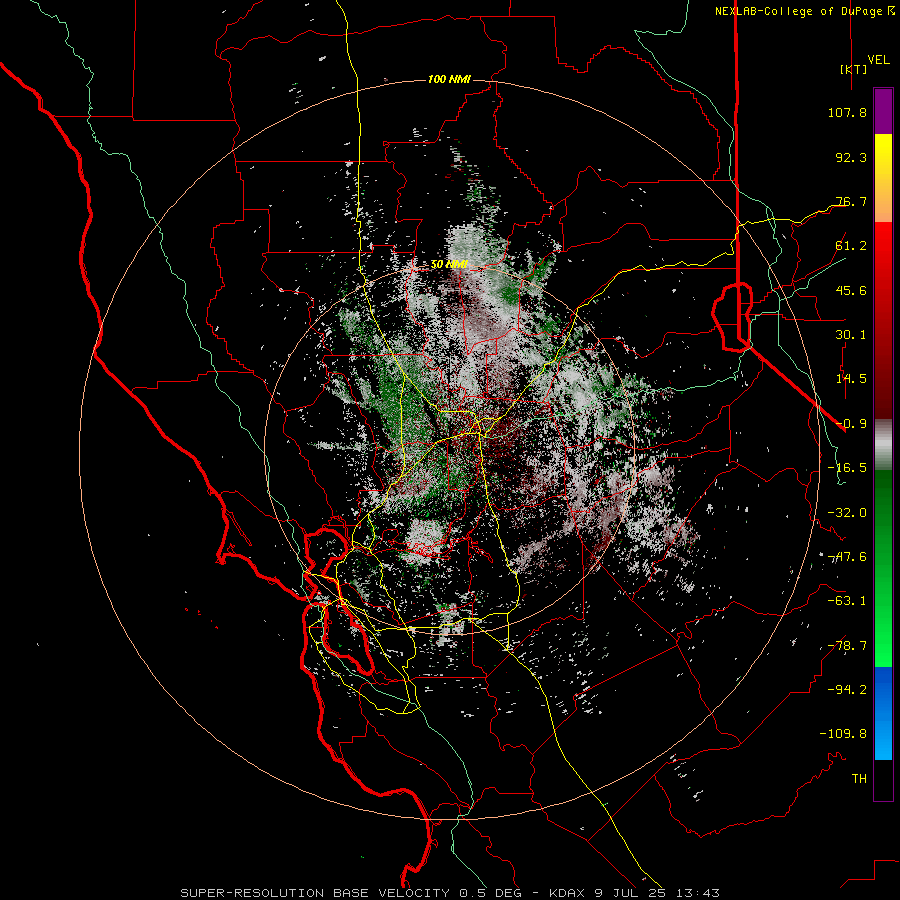Click the -94.2 legend value
Screen dimensions: 900x900
click(x=847, y=689)
